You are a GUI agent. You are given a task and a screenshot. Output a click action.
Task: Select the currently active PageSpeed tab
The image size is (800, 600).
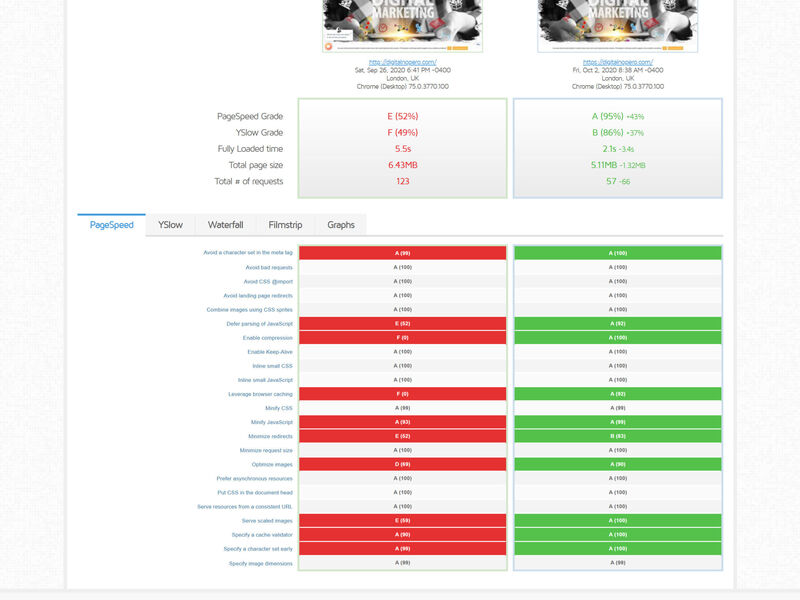pos(113,224)
